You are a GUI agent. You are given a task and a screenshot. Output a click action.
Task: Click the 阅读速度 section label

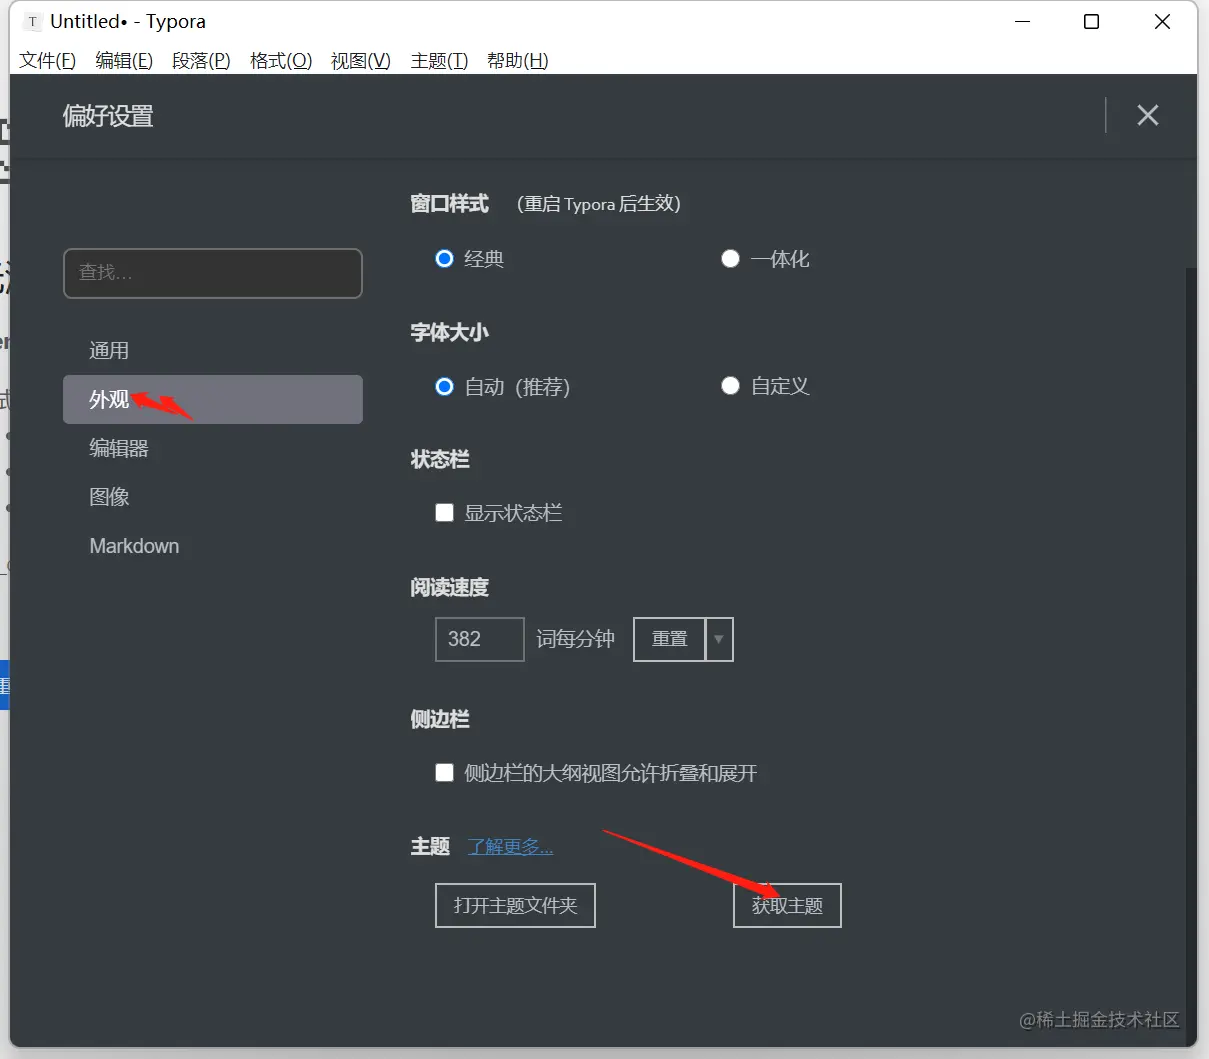coord(449,587)
